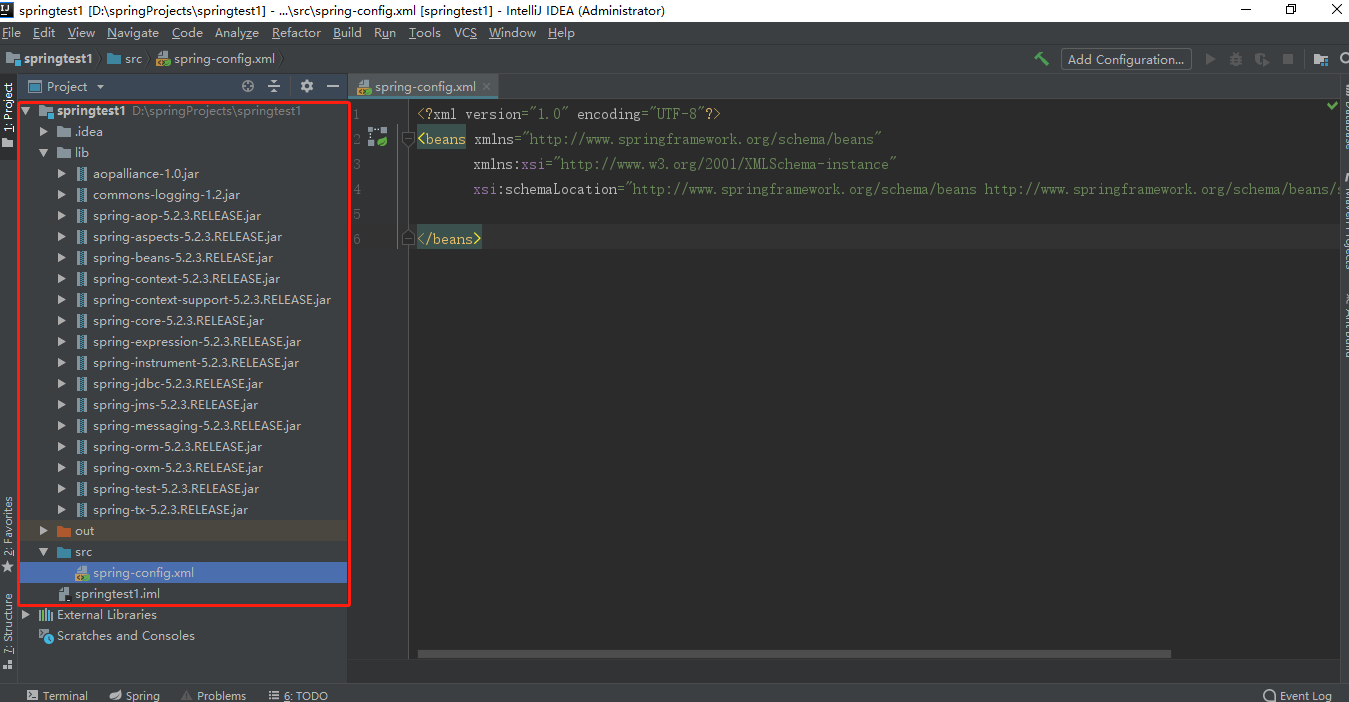The image size is (1349, 702).
Task: Click the editor horizontal scrollbar
Action: [x=794, y=654]
